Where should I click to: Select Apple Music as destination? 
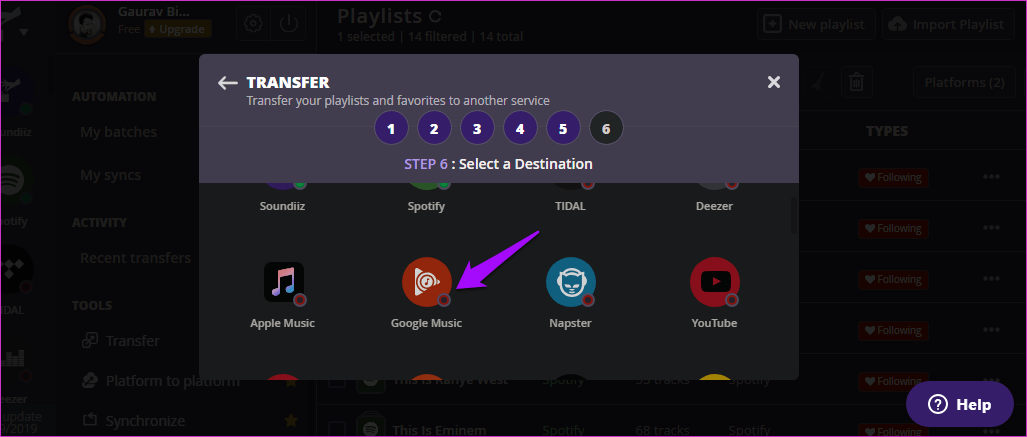[284, 282]
